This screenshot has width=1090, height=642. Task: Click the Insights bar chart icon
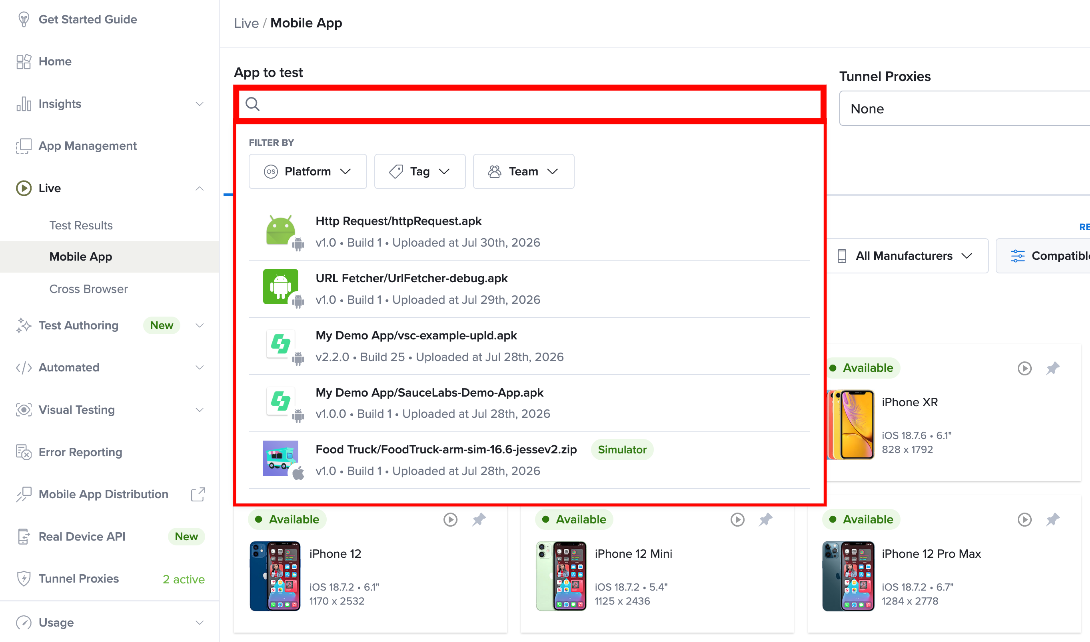(24, 104)
